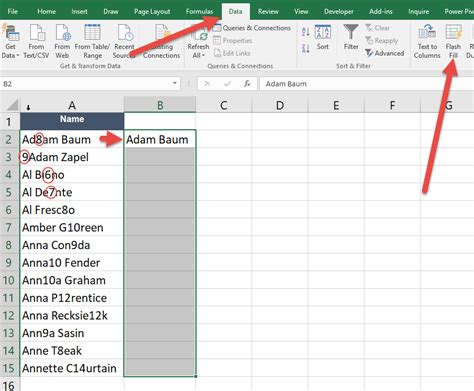
Task: Click the Refresh All button
Action: point(198,42)
